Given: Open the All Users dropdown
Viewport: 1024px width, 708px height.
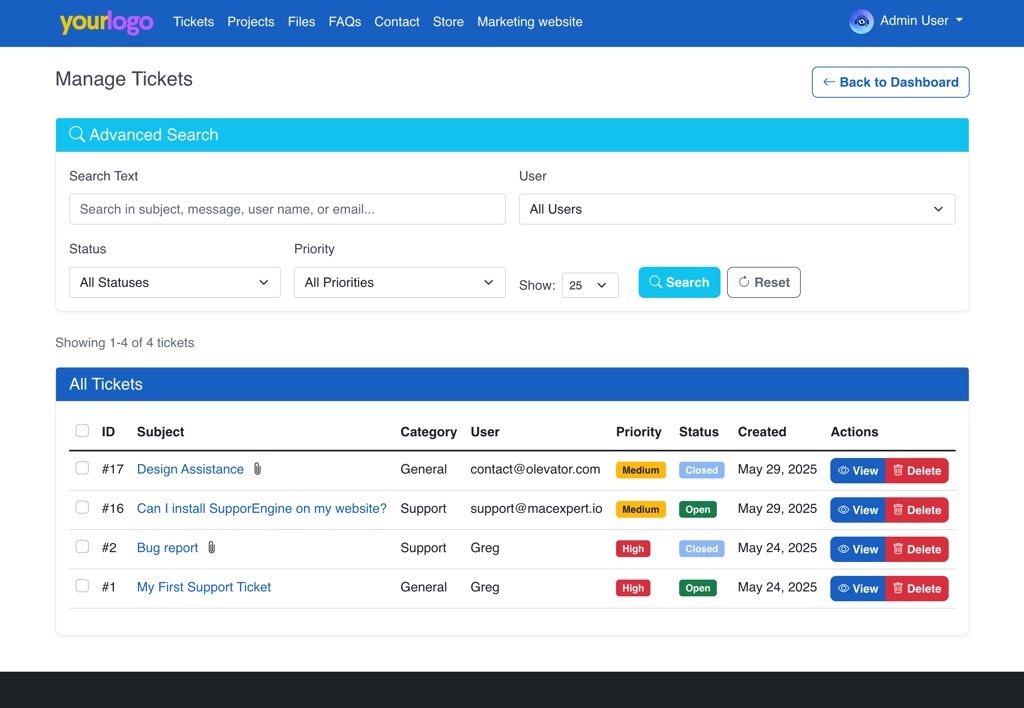Looking at the screenshot, I should click(x=737, y=209).
